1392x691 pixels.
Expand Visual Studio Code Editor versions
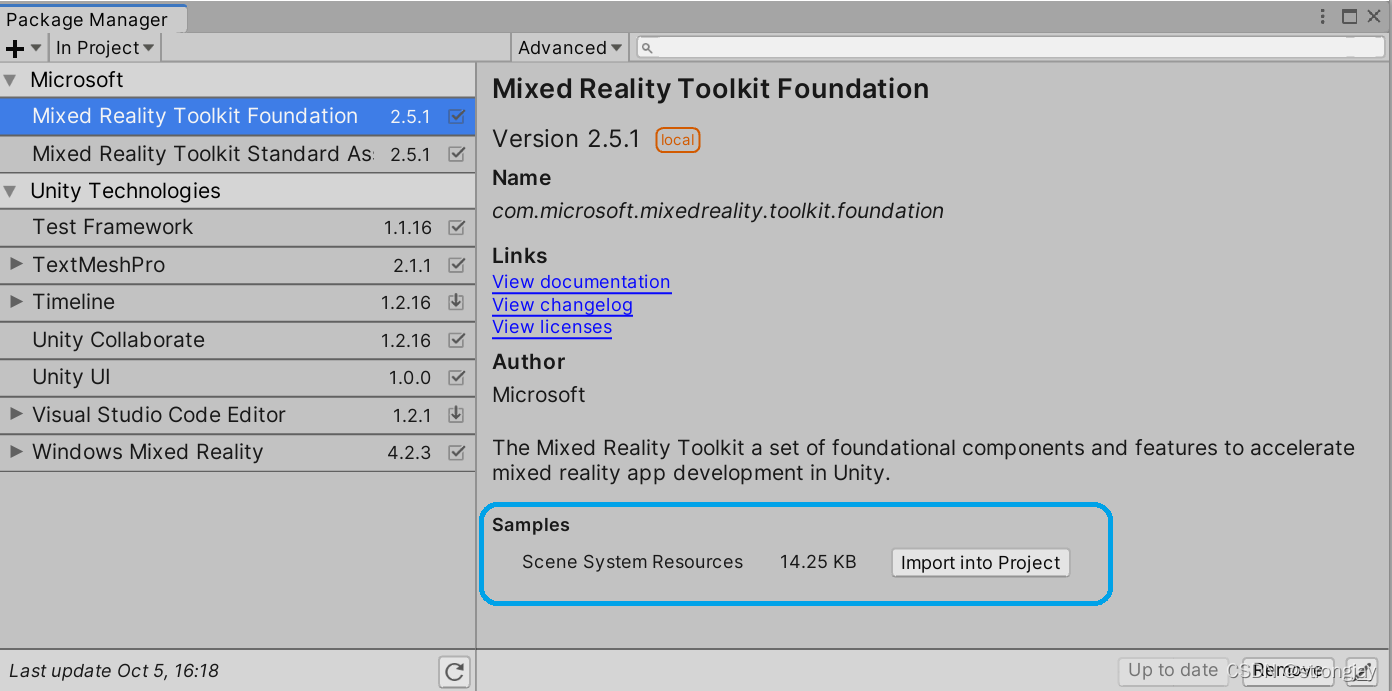[15, 414]
